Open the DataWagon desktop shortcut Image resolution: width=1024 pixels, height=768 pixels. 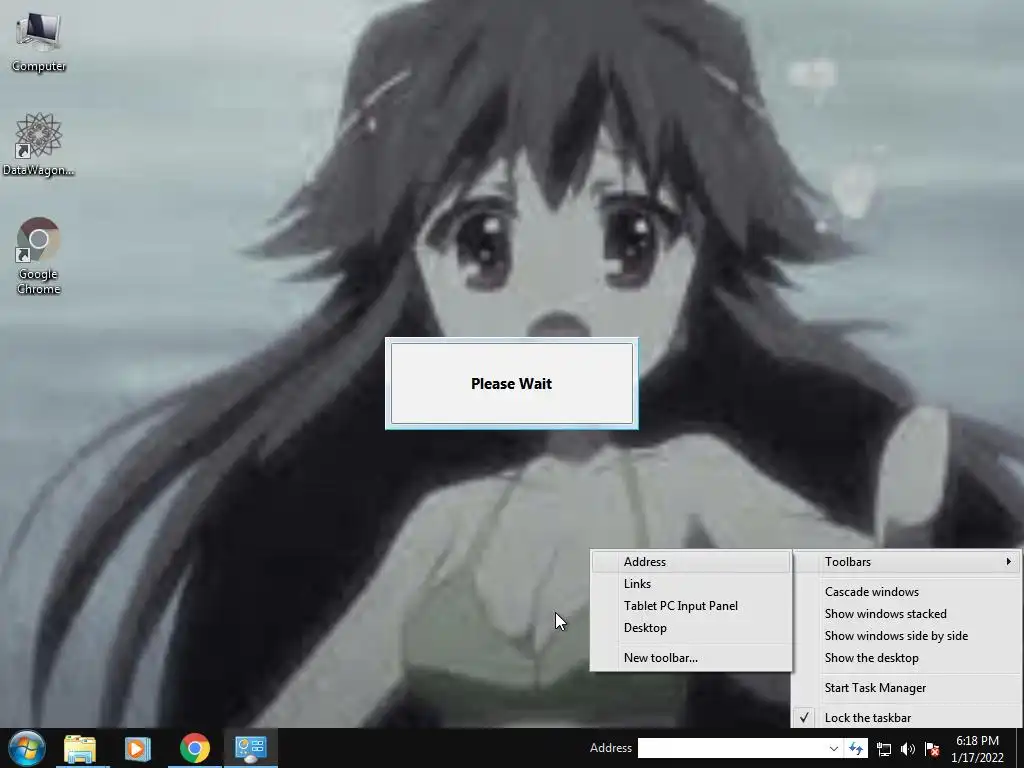[x=39, y=145]
